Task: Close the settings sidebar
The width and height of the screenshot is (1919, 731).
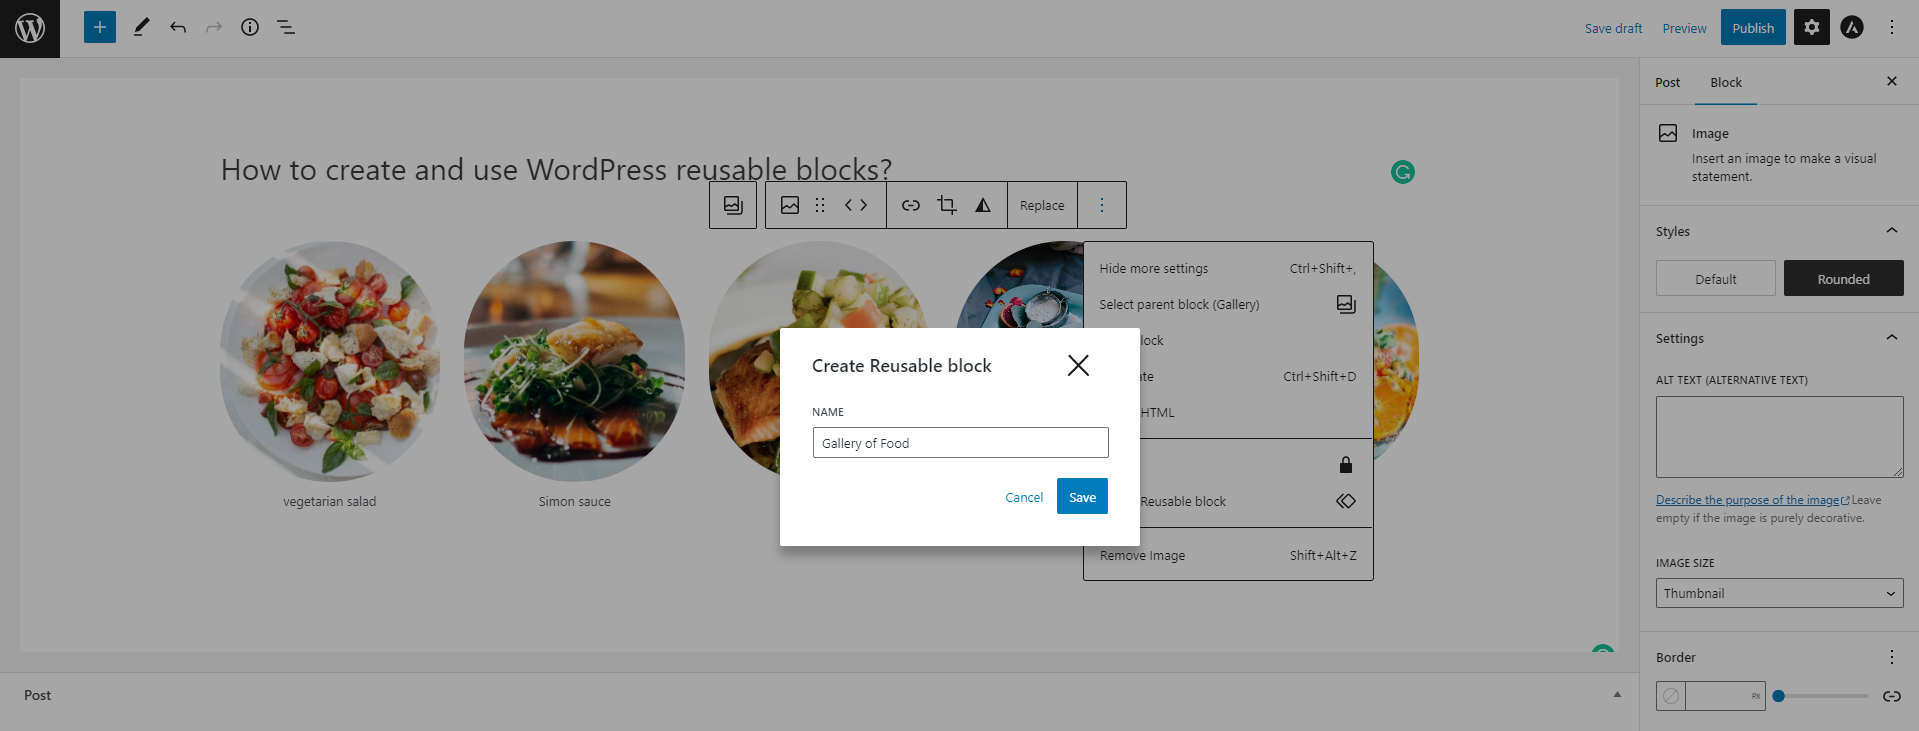Action: coord(1892,81)
